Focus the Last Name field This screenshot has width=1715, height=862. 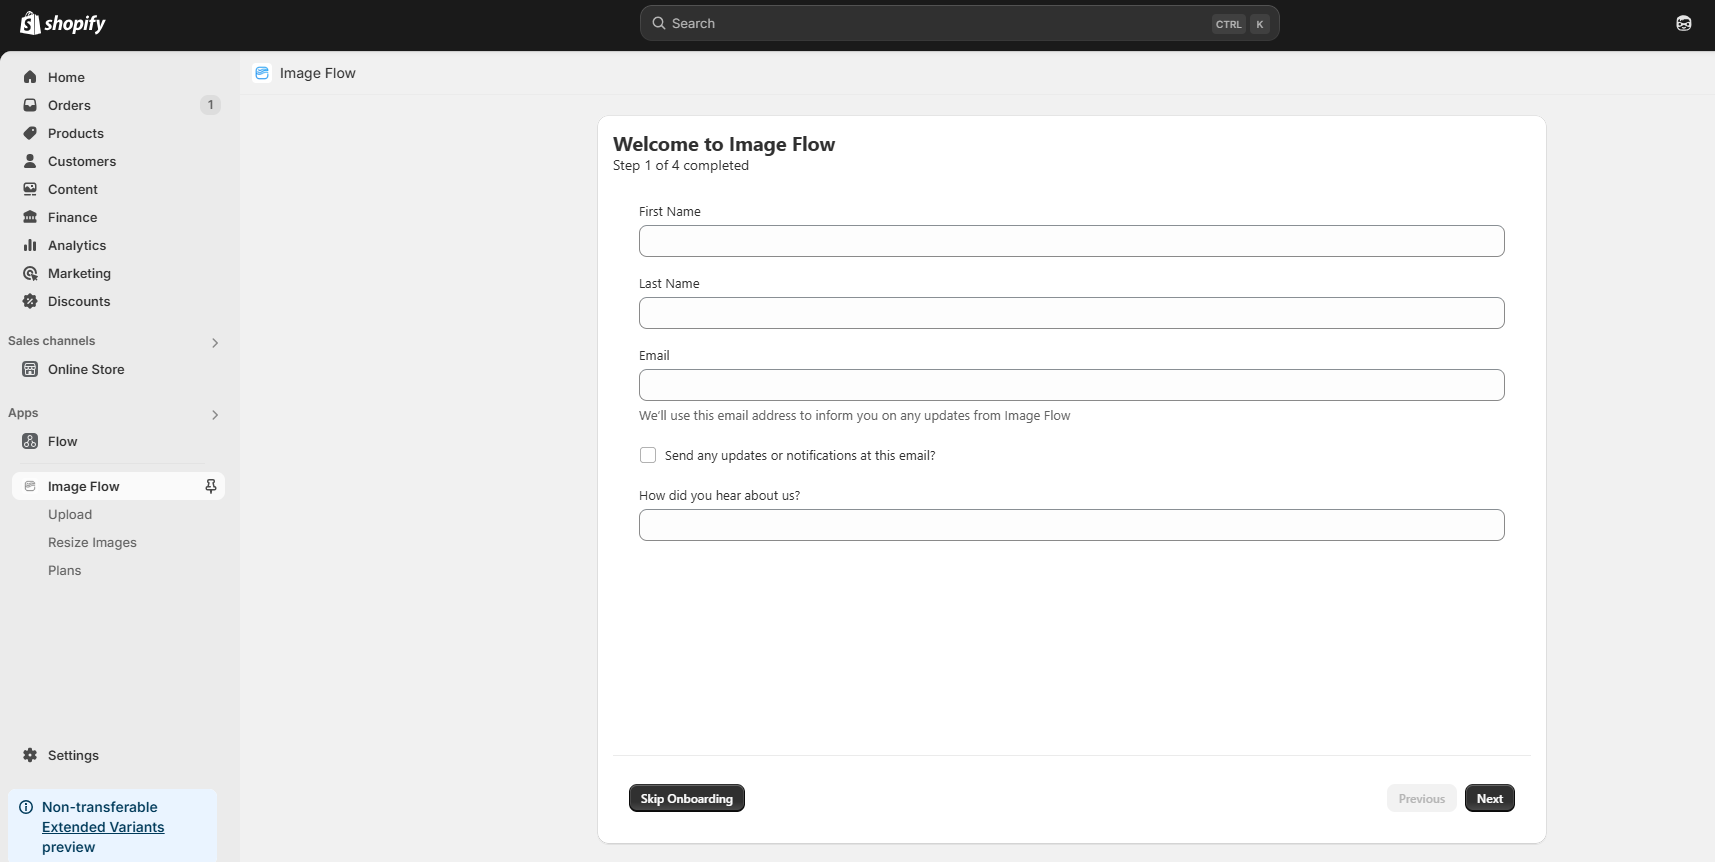point(1072,313)
